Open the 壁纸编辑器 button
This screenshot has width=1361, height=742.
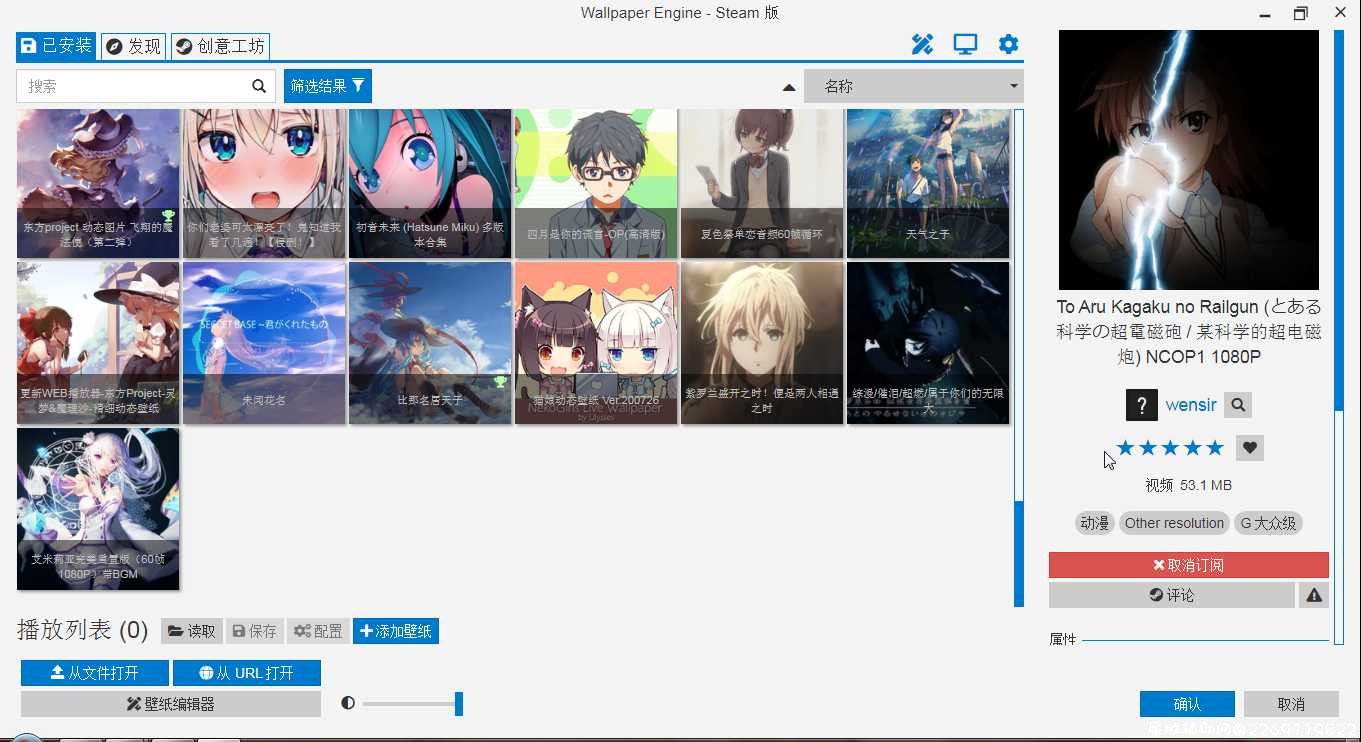(171, 704)
